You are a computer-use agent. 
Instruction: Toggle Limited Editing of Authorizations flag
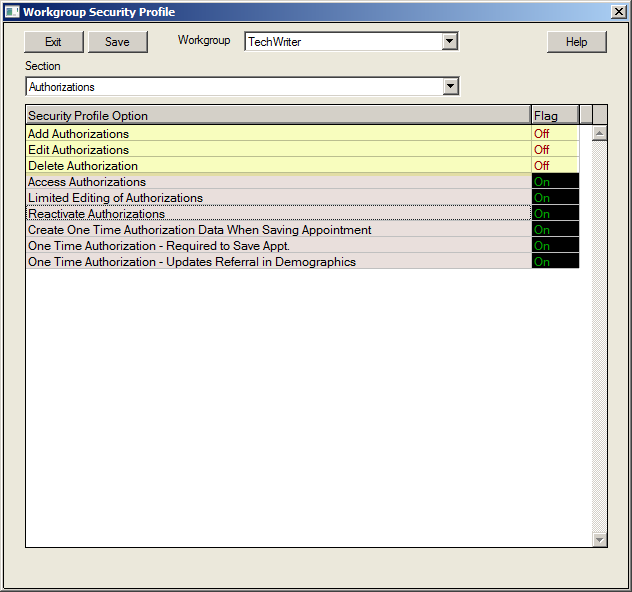click(x=554, y=198)
